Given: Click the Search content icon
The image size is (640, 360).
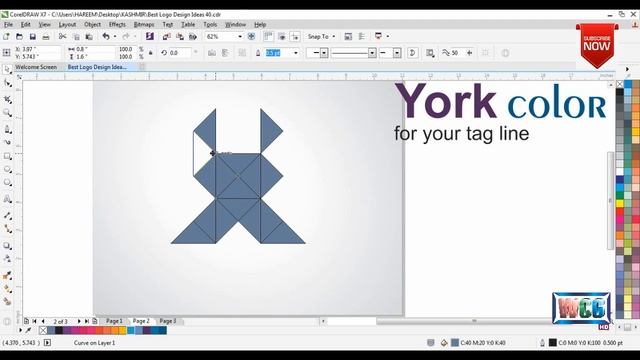Looking at the screenshot, I should tap(150, 37).
